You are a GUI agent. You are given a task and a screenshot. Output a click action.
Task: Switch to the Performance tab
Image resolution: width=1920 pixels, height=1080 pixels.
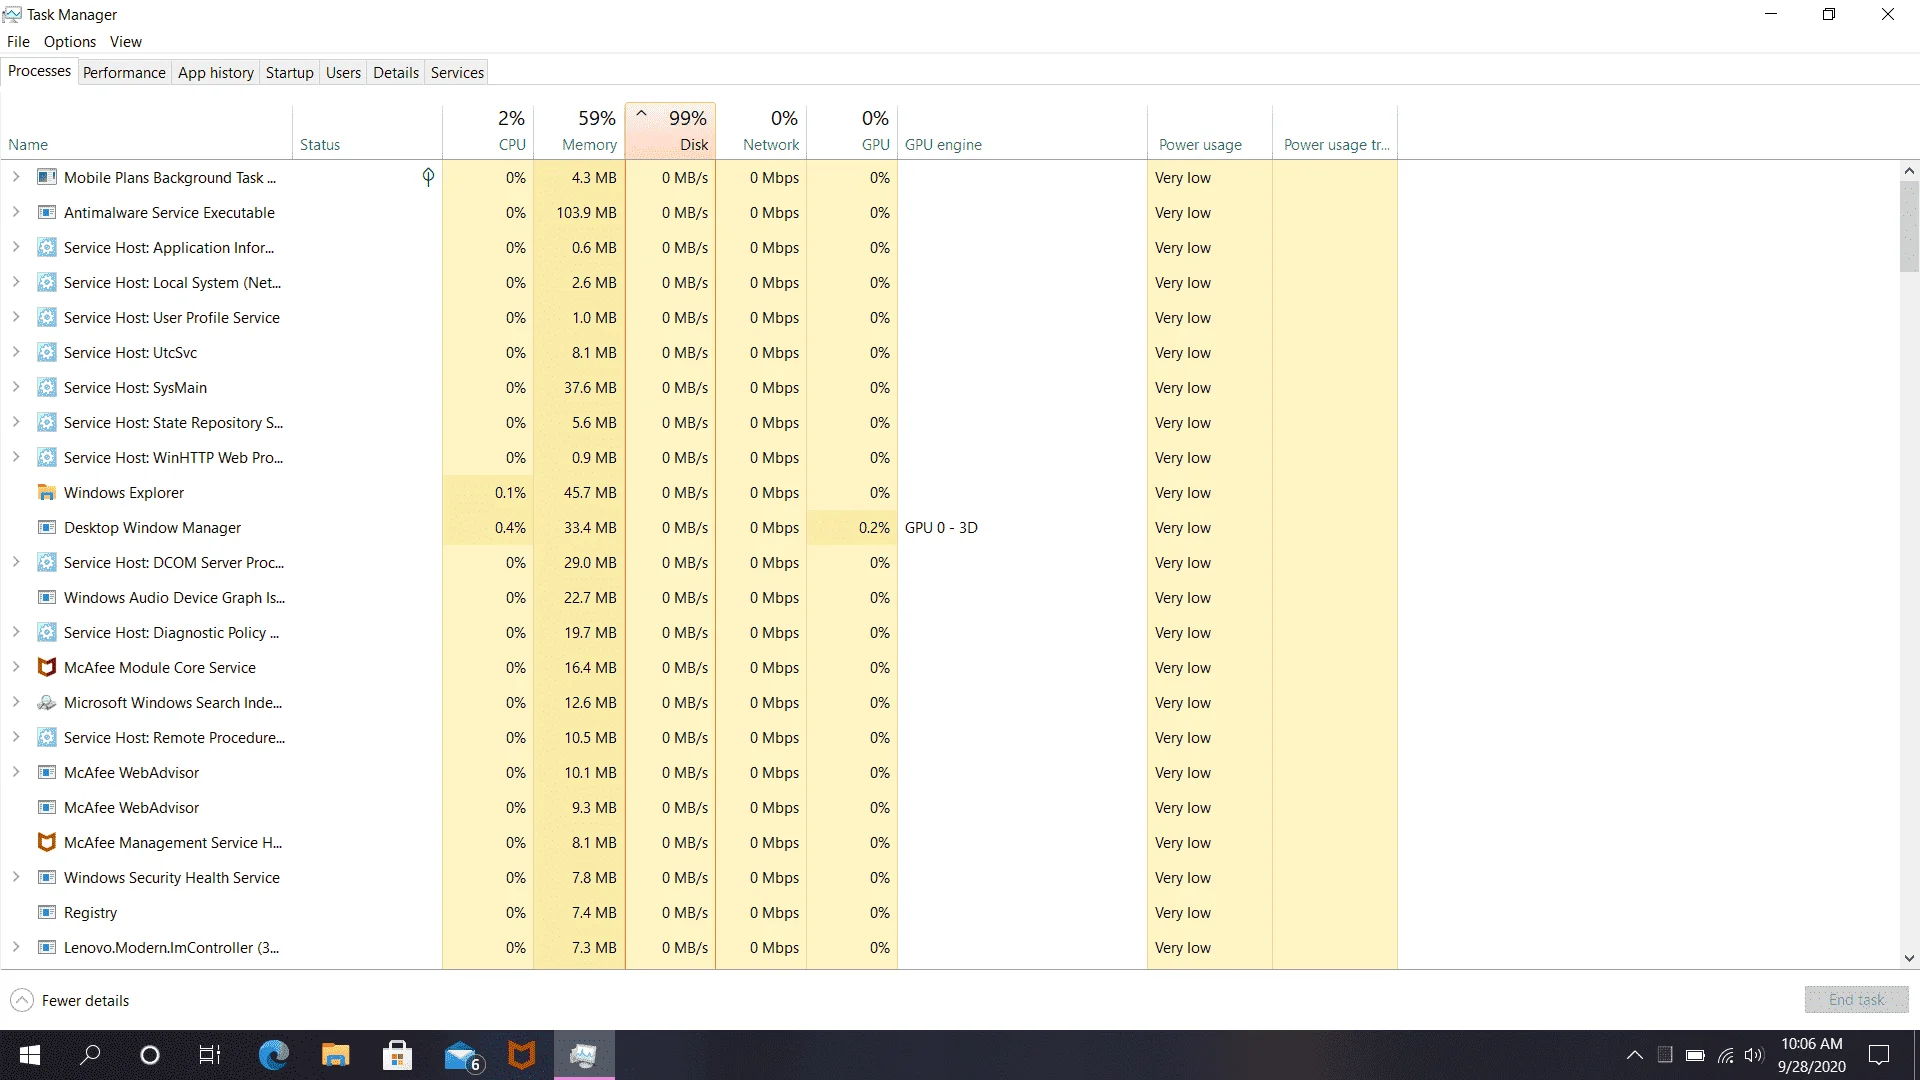[124, 72]
